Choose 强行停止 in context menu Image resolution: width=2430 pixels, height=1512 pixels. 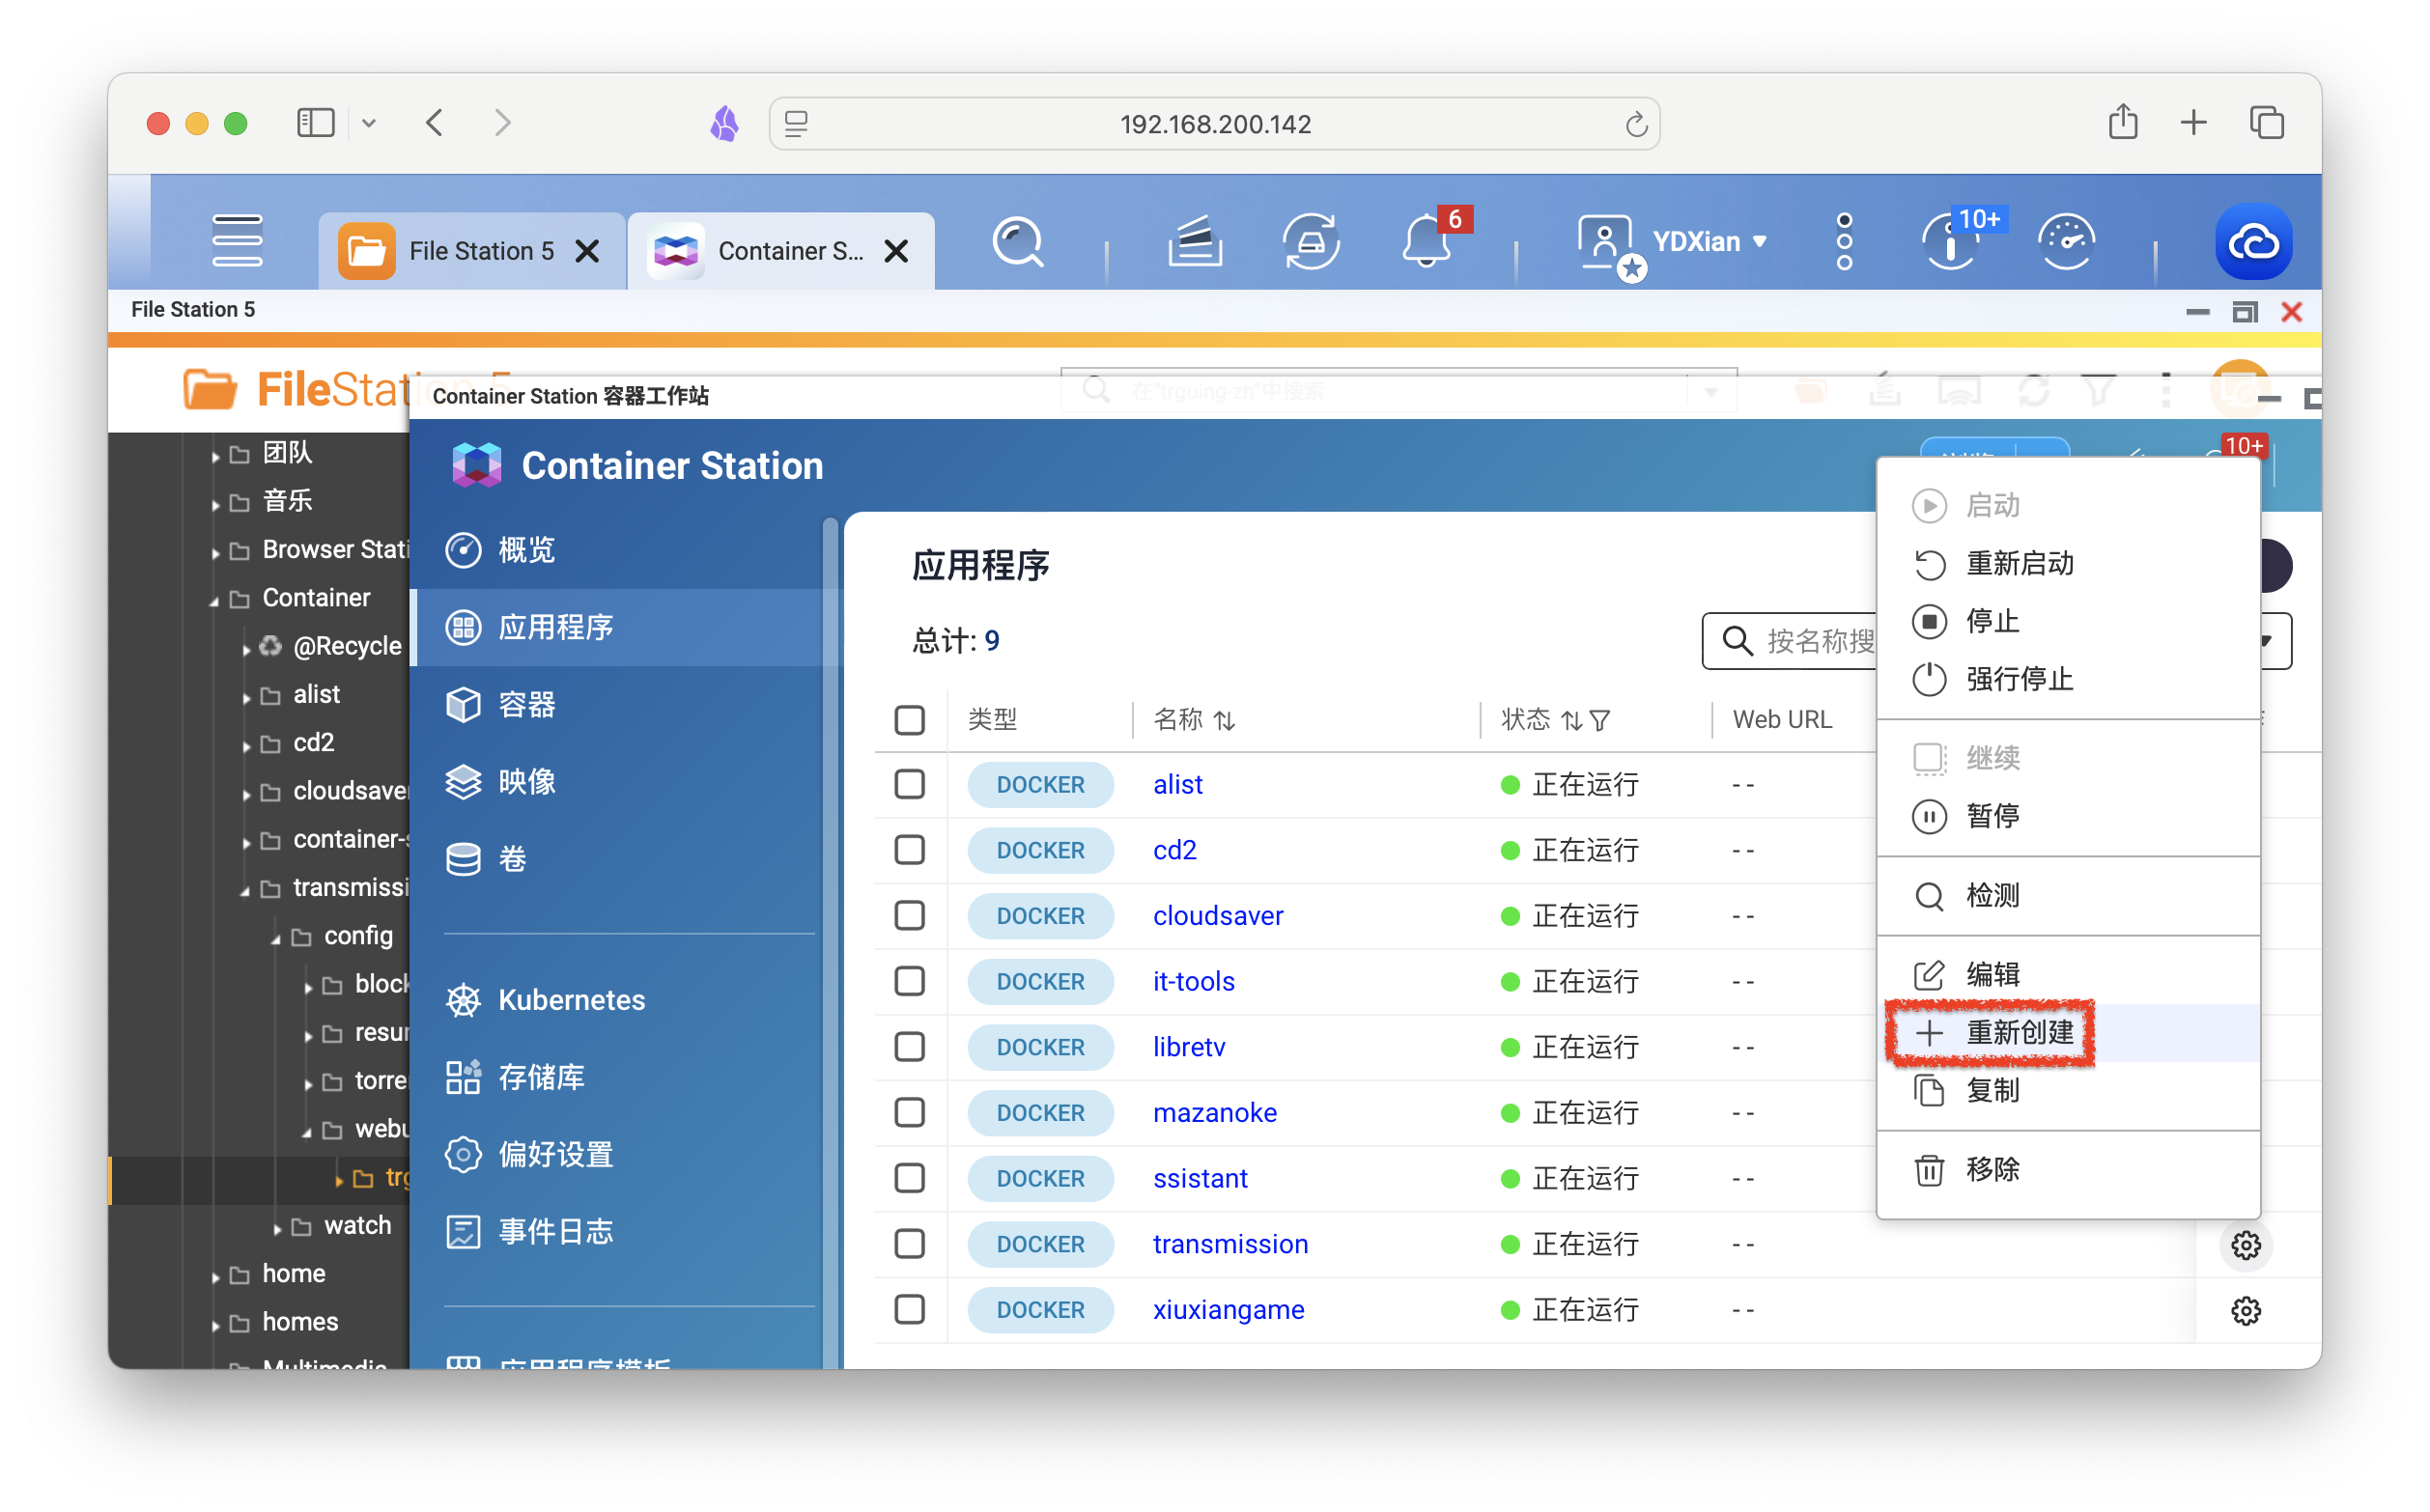[2068, 680]
